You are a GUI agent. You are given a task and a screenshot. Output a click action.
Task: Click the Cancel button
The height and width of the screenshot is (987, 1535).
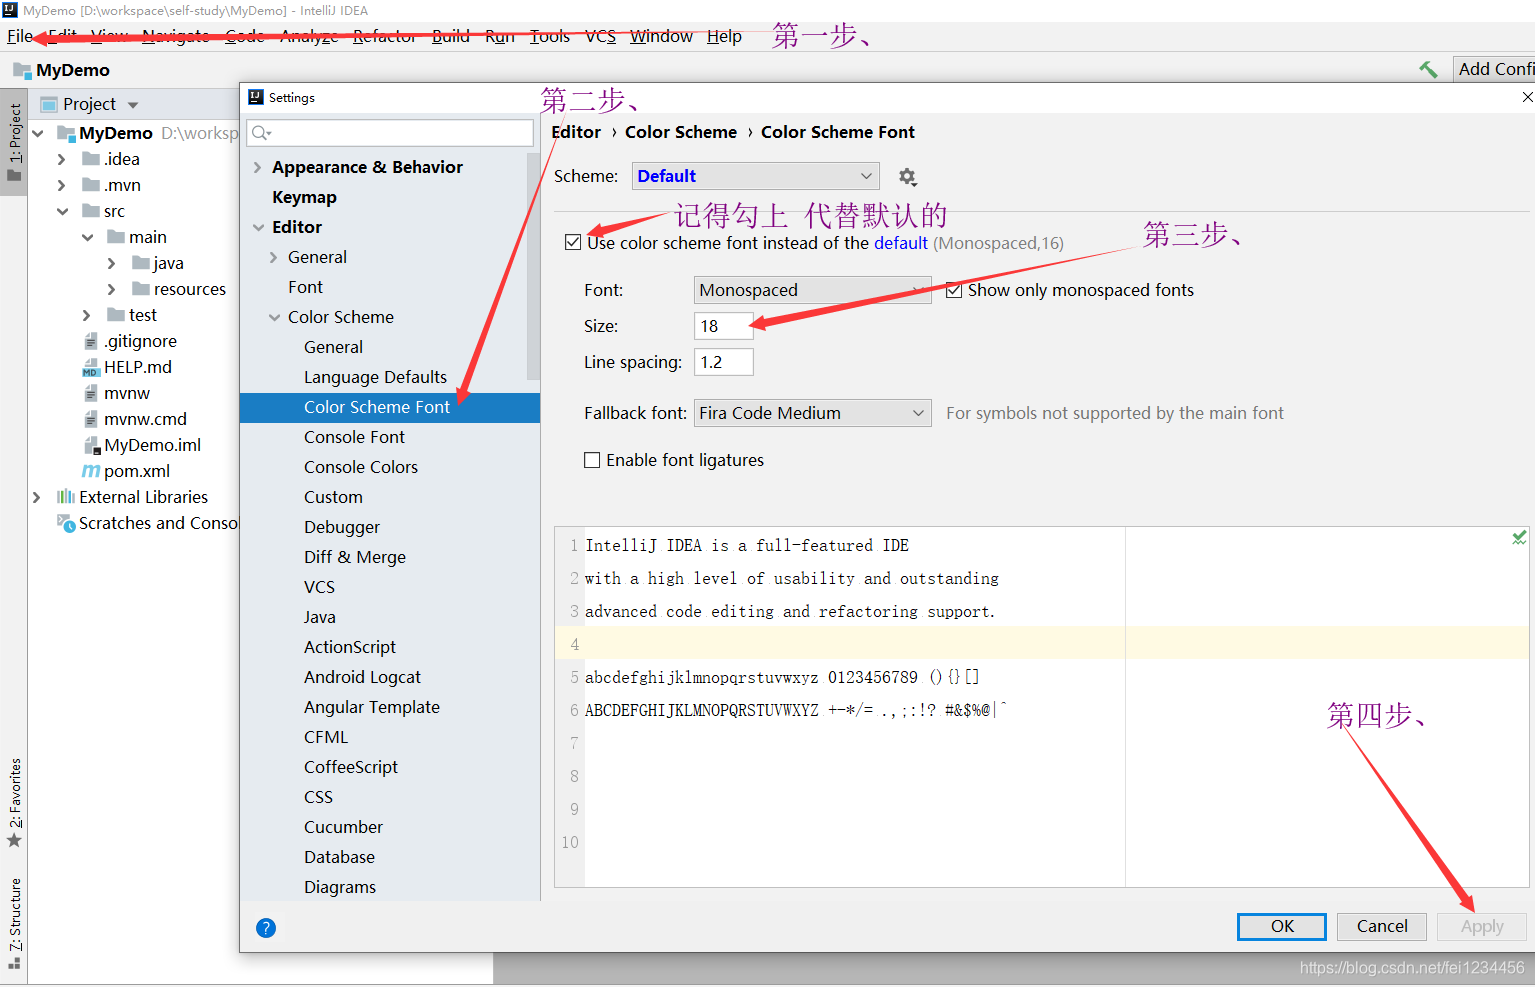click(x=1382, y=926)
